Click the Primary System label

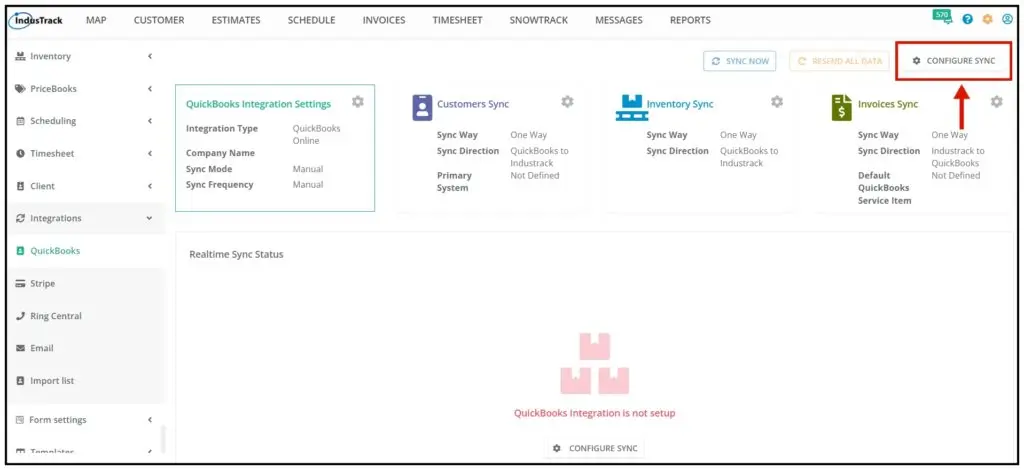pos(454,181)
